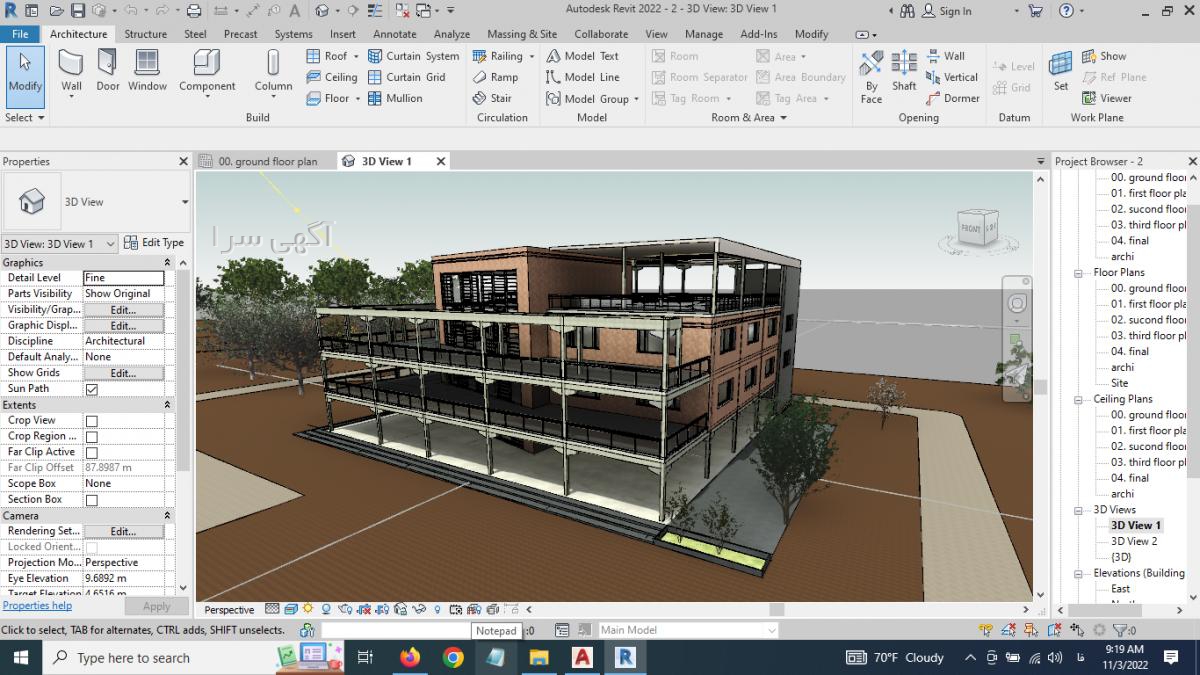This screenshot has width=1200, height=675.
Task: Collapse the Floor Plans tree node
Action: [x=1079, y=273]
